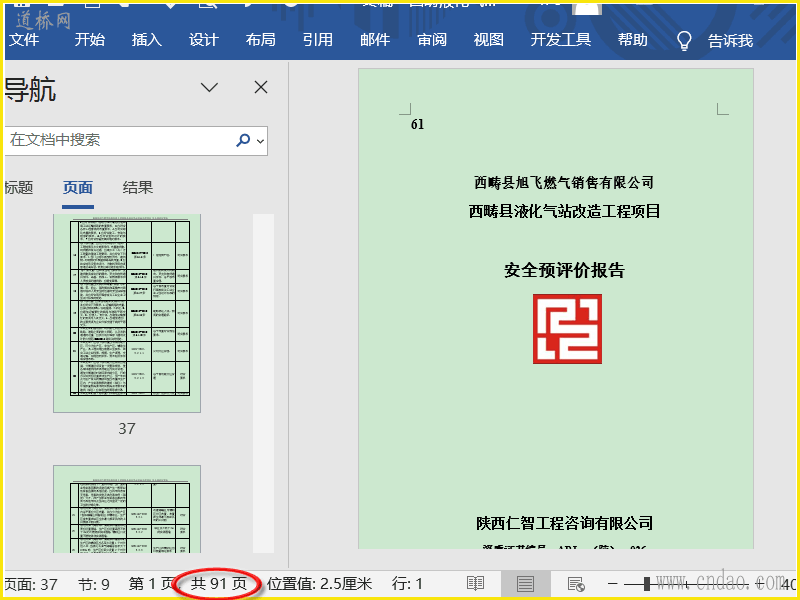Open the 插入 ribbon tab
This screenshot has height=600, width=800.
coord(146,39)
